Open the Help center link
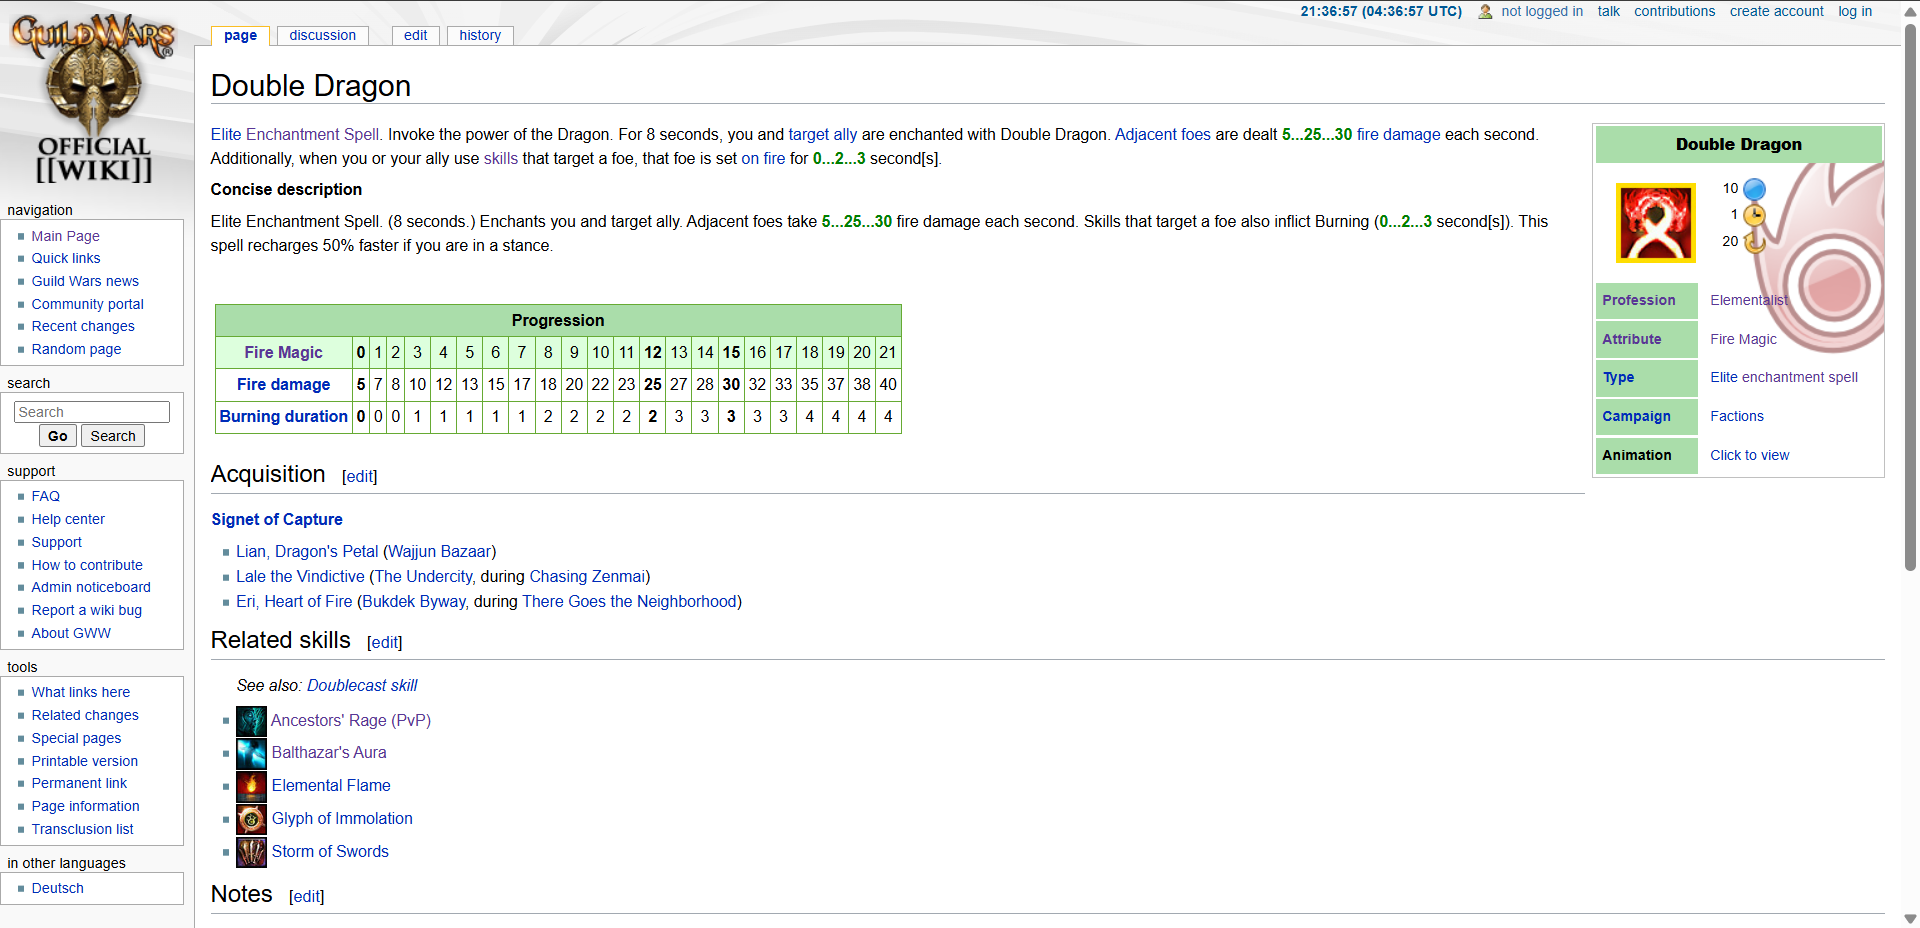The width and height of the screenshot is (1920, 928). (68, 519)
